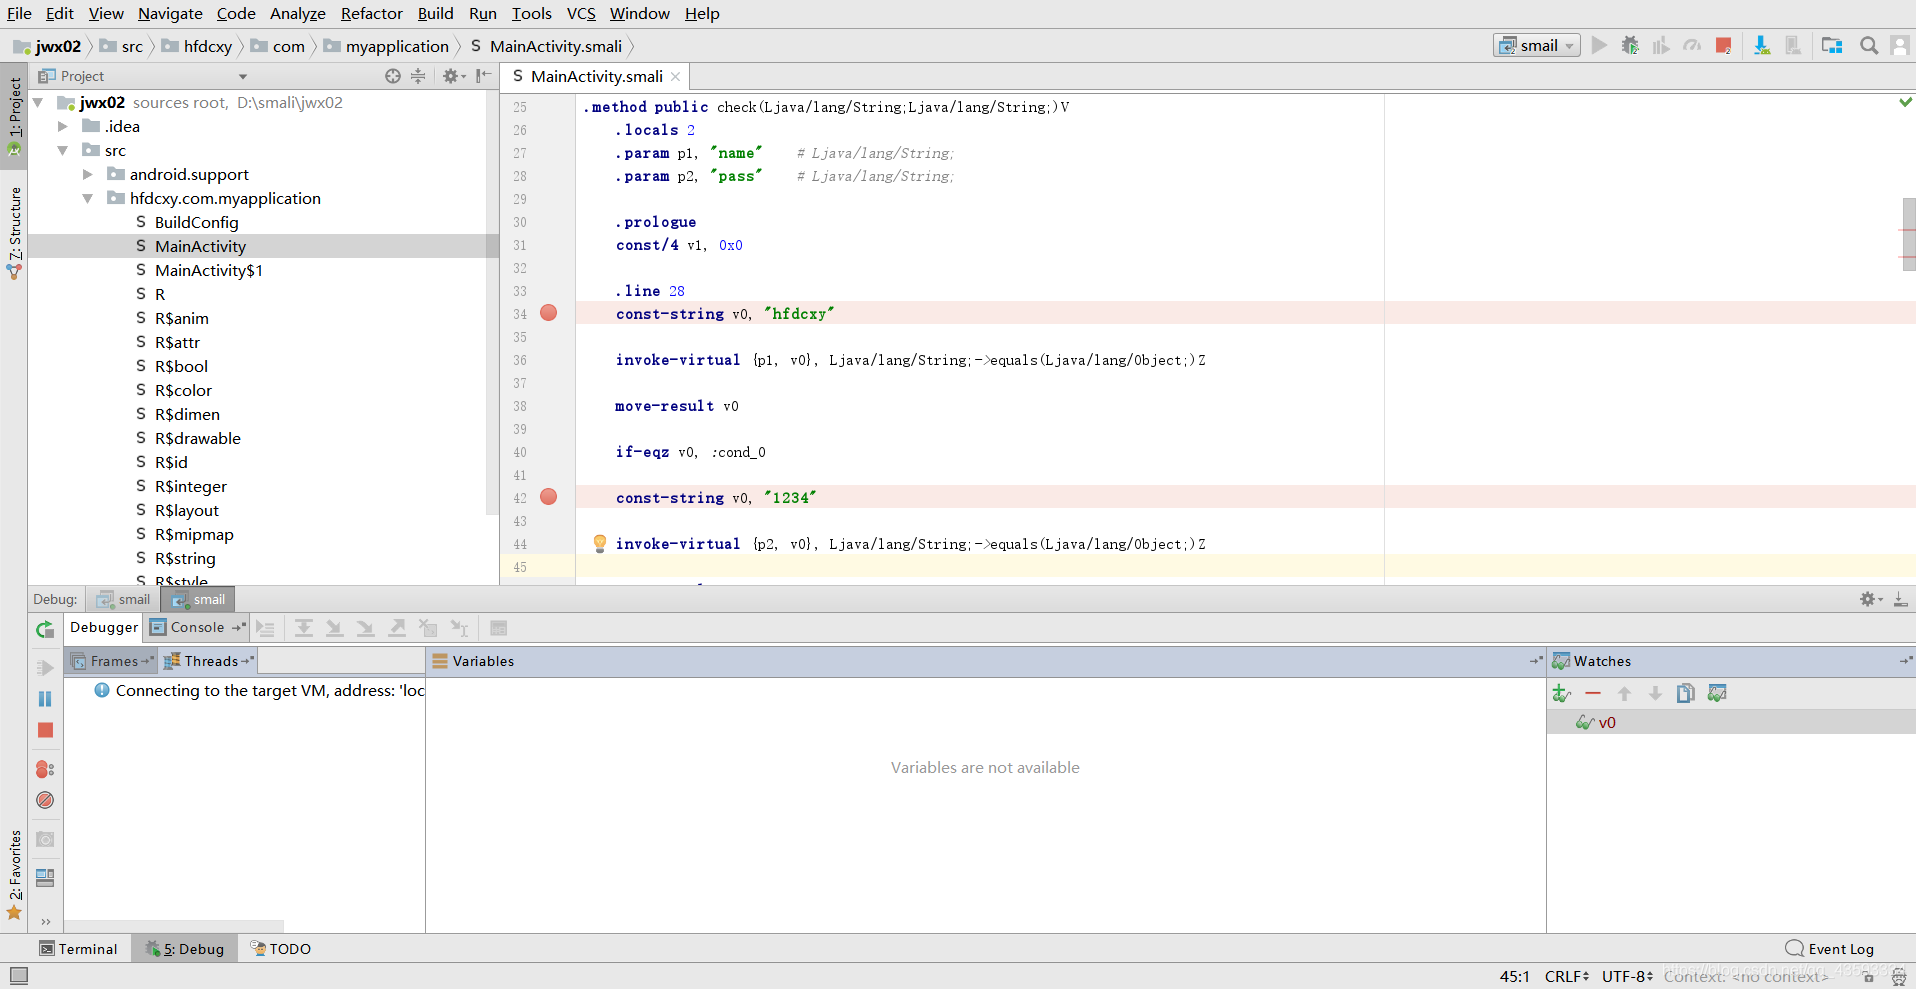Screen dimensions: 1916x989
Task: Open Search Everywhere magnifier
Action: point(1868,46)
